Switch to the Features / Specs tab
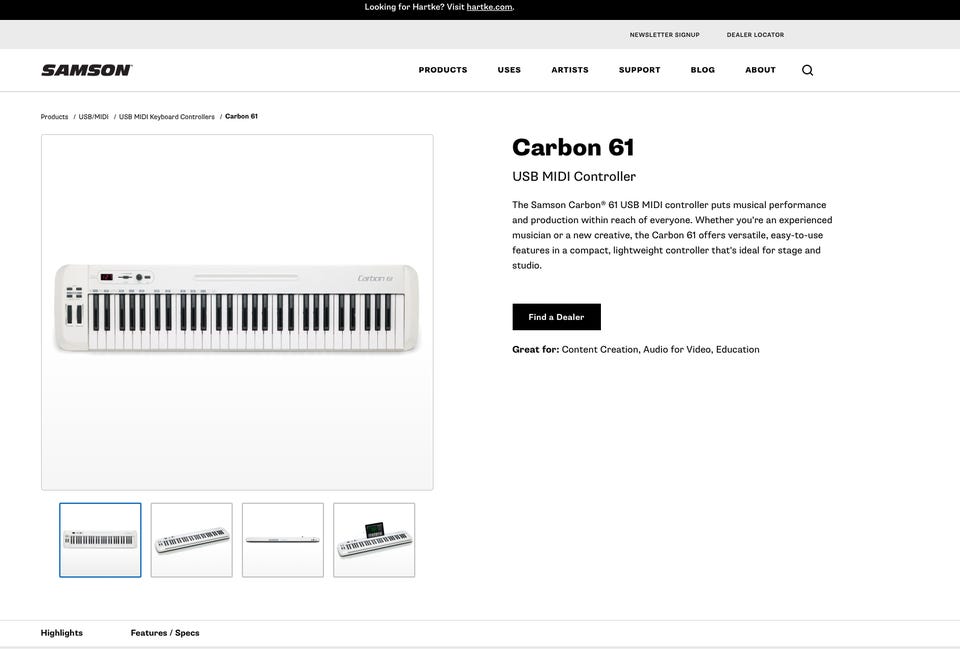Screen dimensions: 960x649 click(165, 632)
